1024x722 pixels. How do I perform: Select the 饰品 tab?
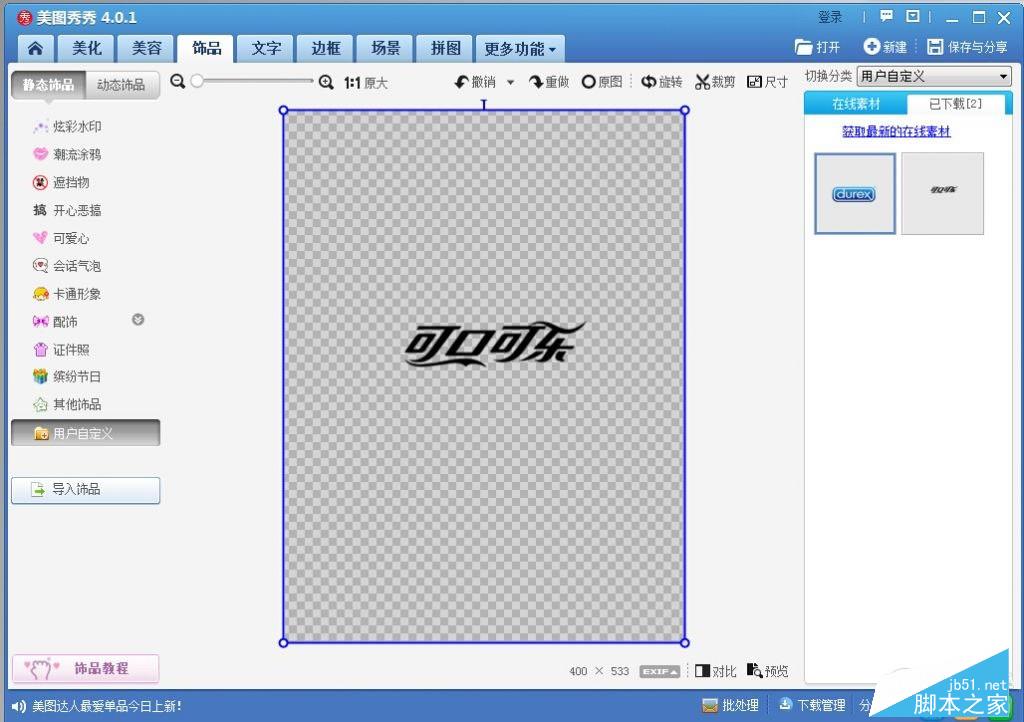(206, 48)
